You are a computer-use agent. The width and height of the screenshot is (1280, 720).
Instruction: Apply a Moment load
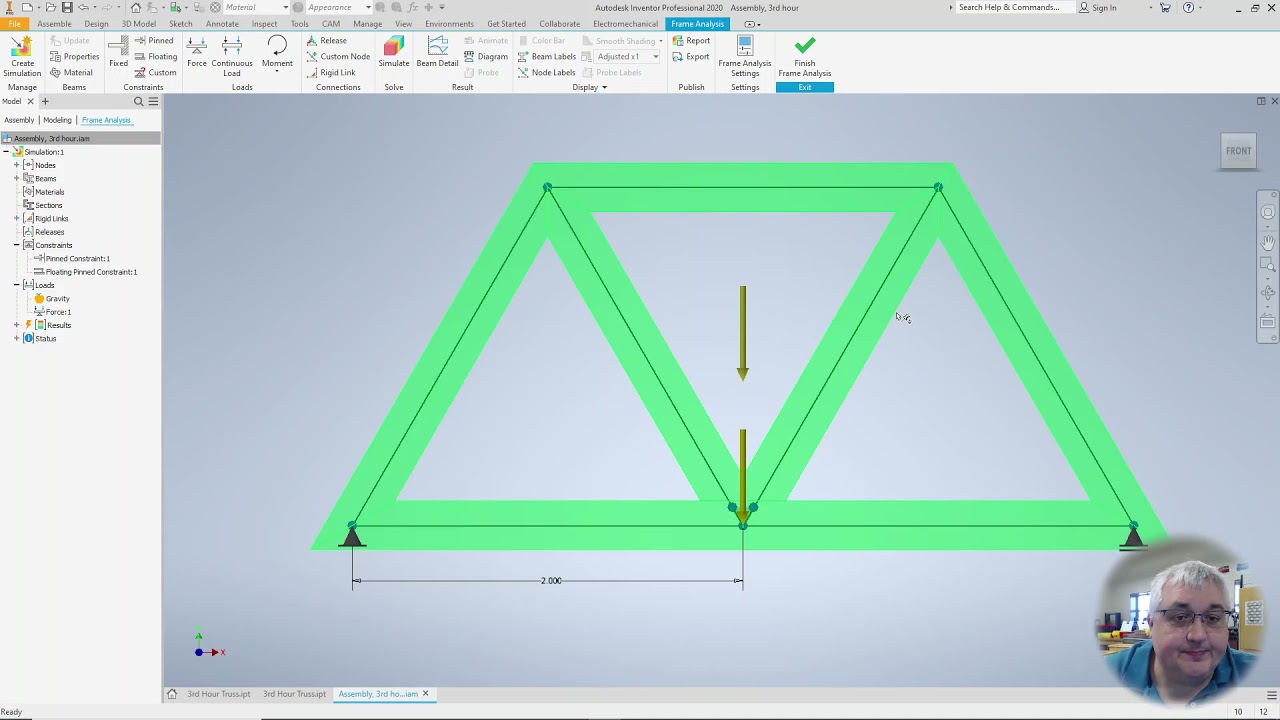(x=277, y=52)
